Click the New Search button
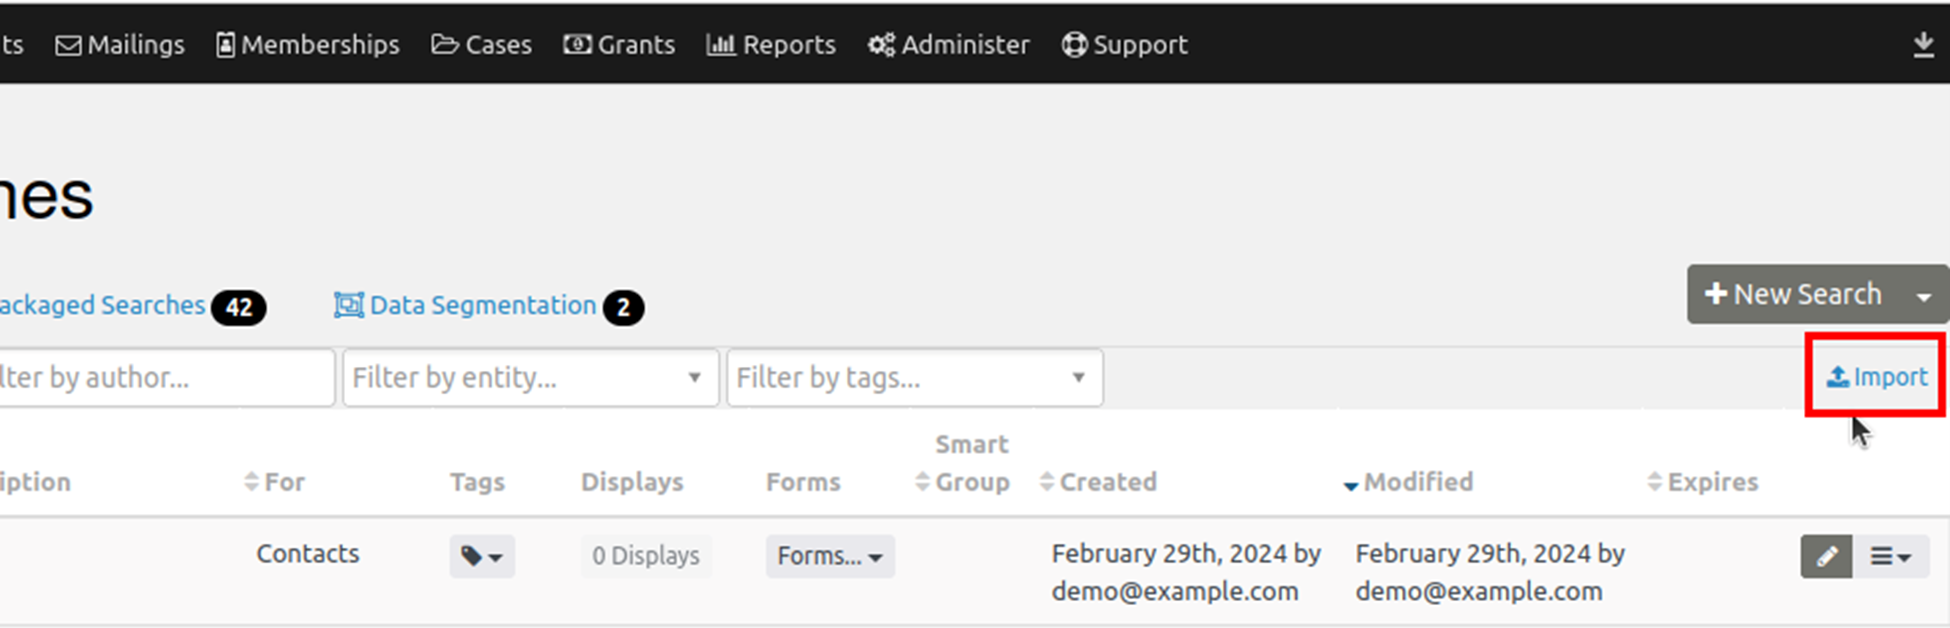The image size is (1950, 628). (1794, 294)
